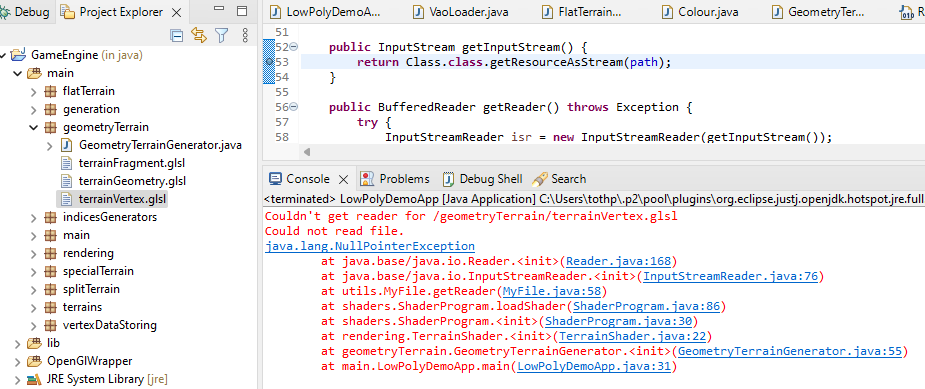Expand the flatTerrain package
The image size is (925, 389).
tap(34, 91)
